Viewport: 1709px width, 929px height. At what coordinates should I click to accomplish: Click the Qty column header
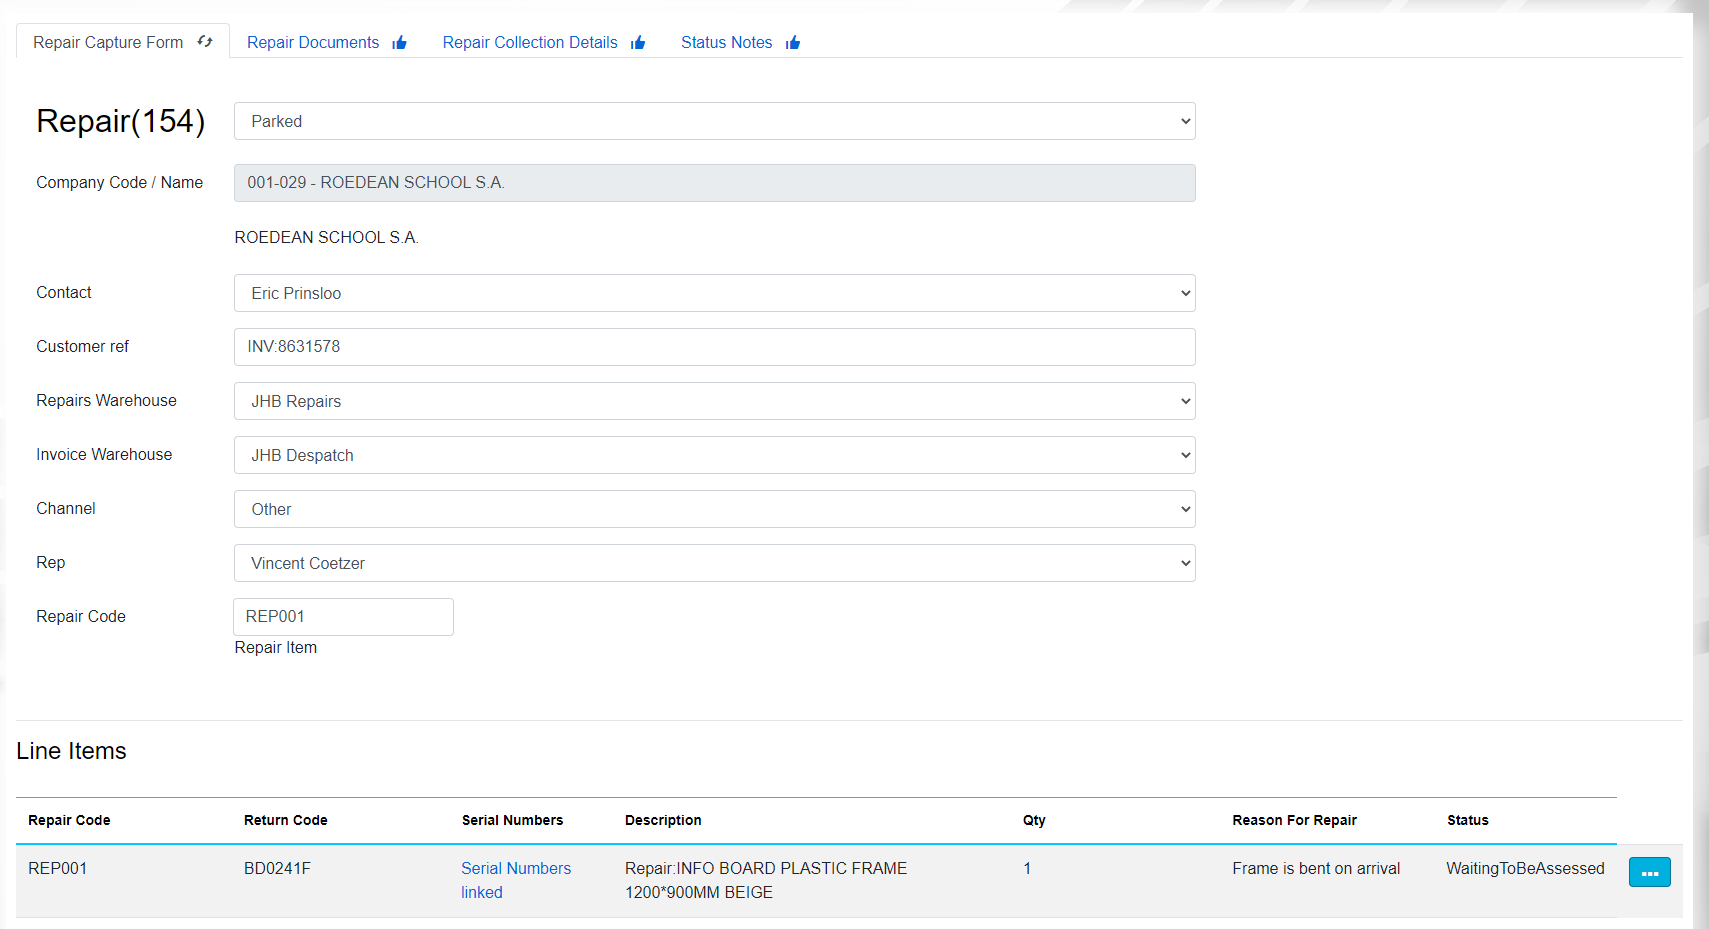(x=1034, y=820)
